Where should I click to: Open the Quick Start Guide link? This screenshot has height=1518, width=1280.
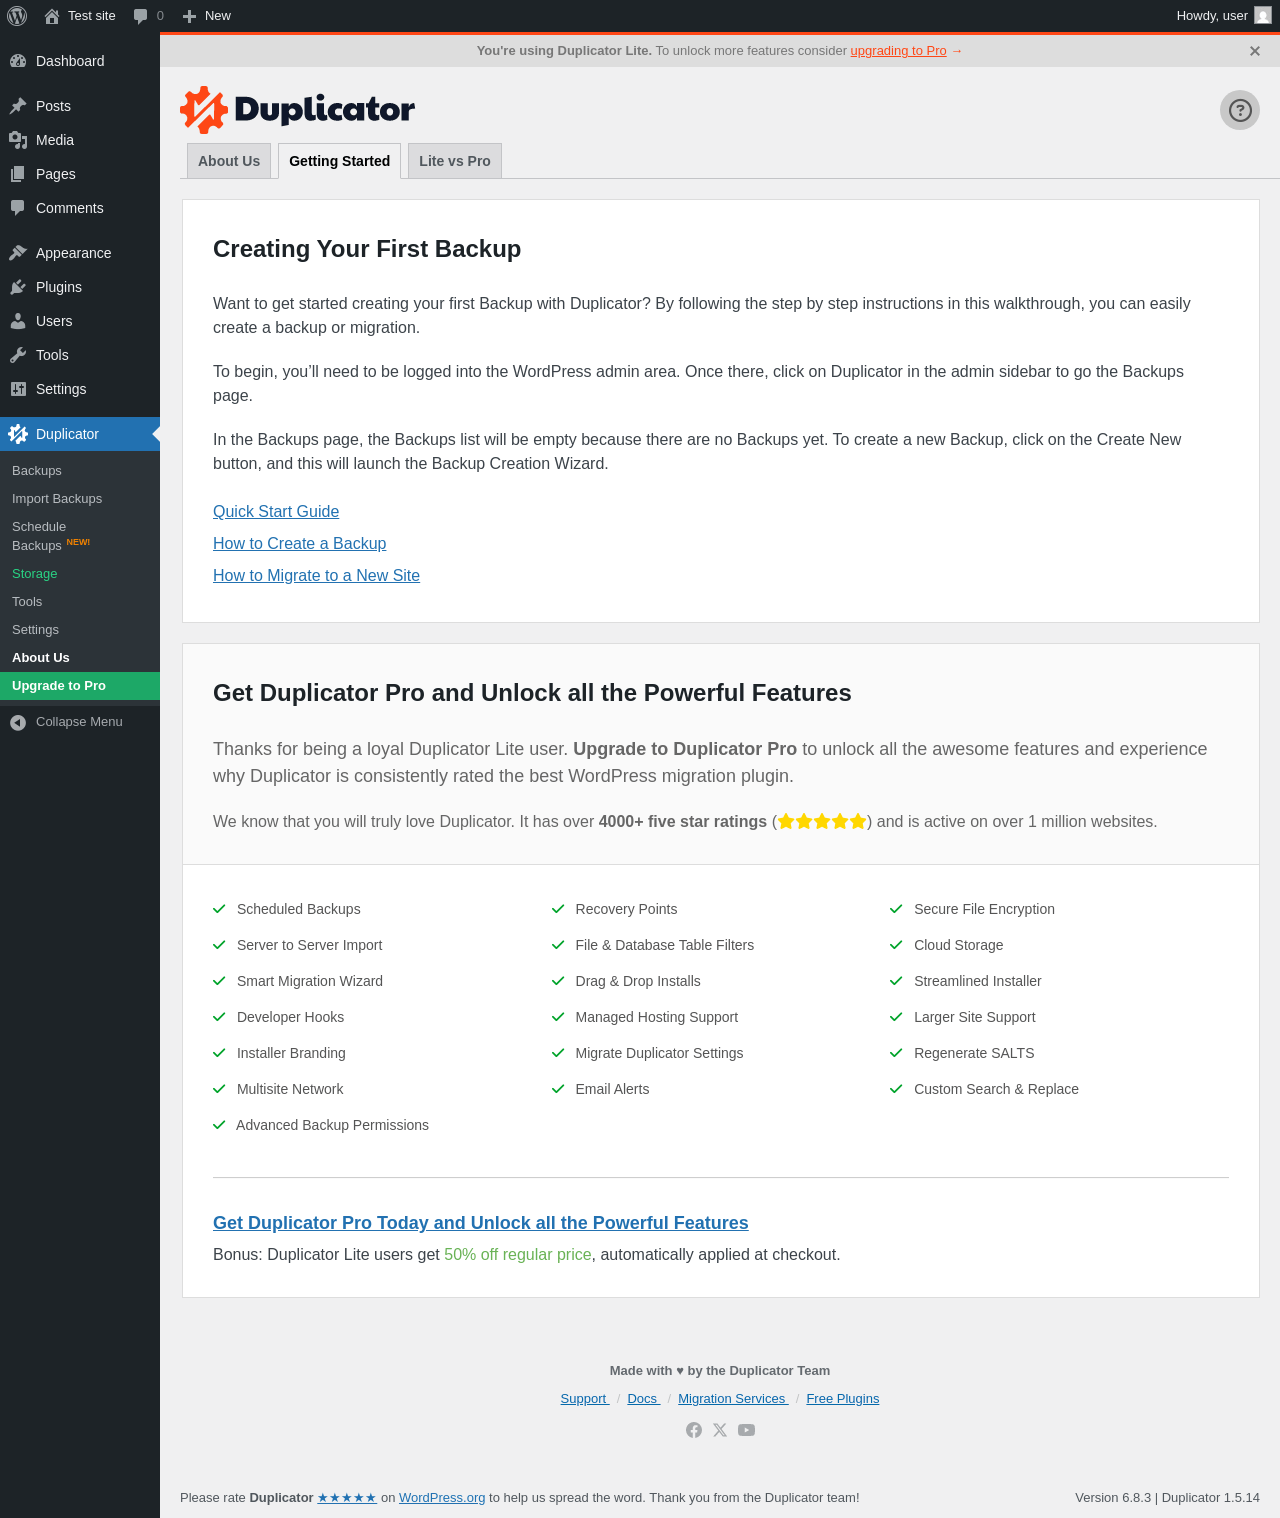[276, 511]
